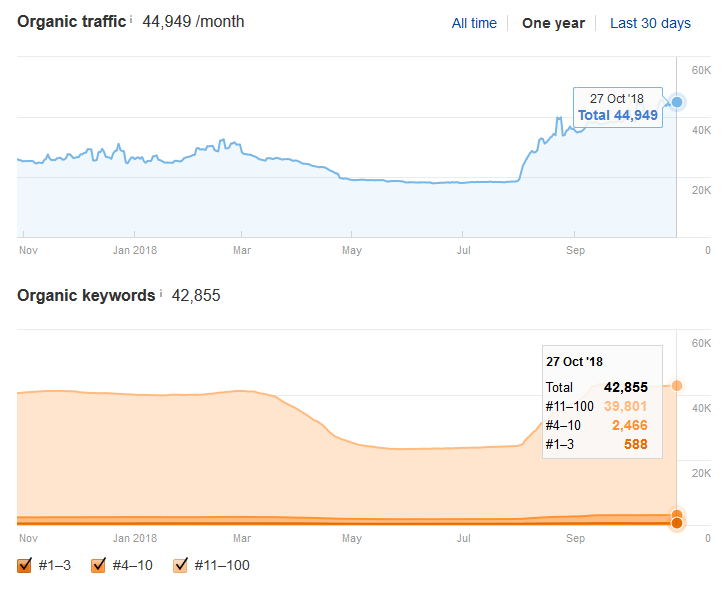Click the blue data point on traffic chart
Viewport: 728px width, 590px height.
point(677,102)
